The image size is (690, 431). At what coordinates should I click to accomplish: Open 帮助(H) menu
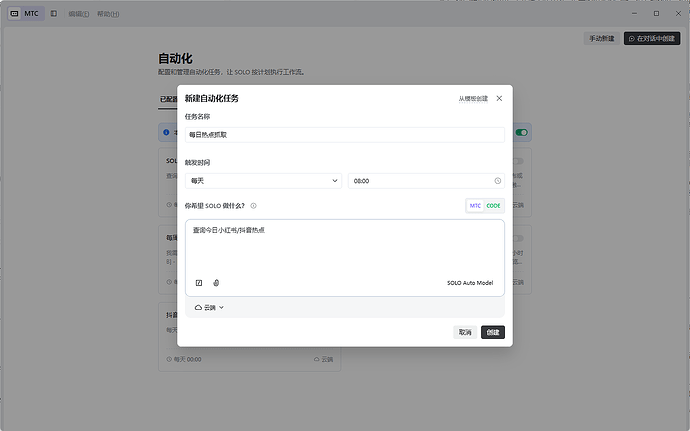tap(108, 14)
